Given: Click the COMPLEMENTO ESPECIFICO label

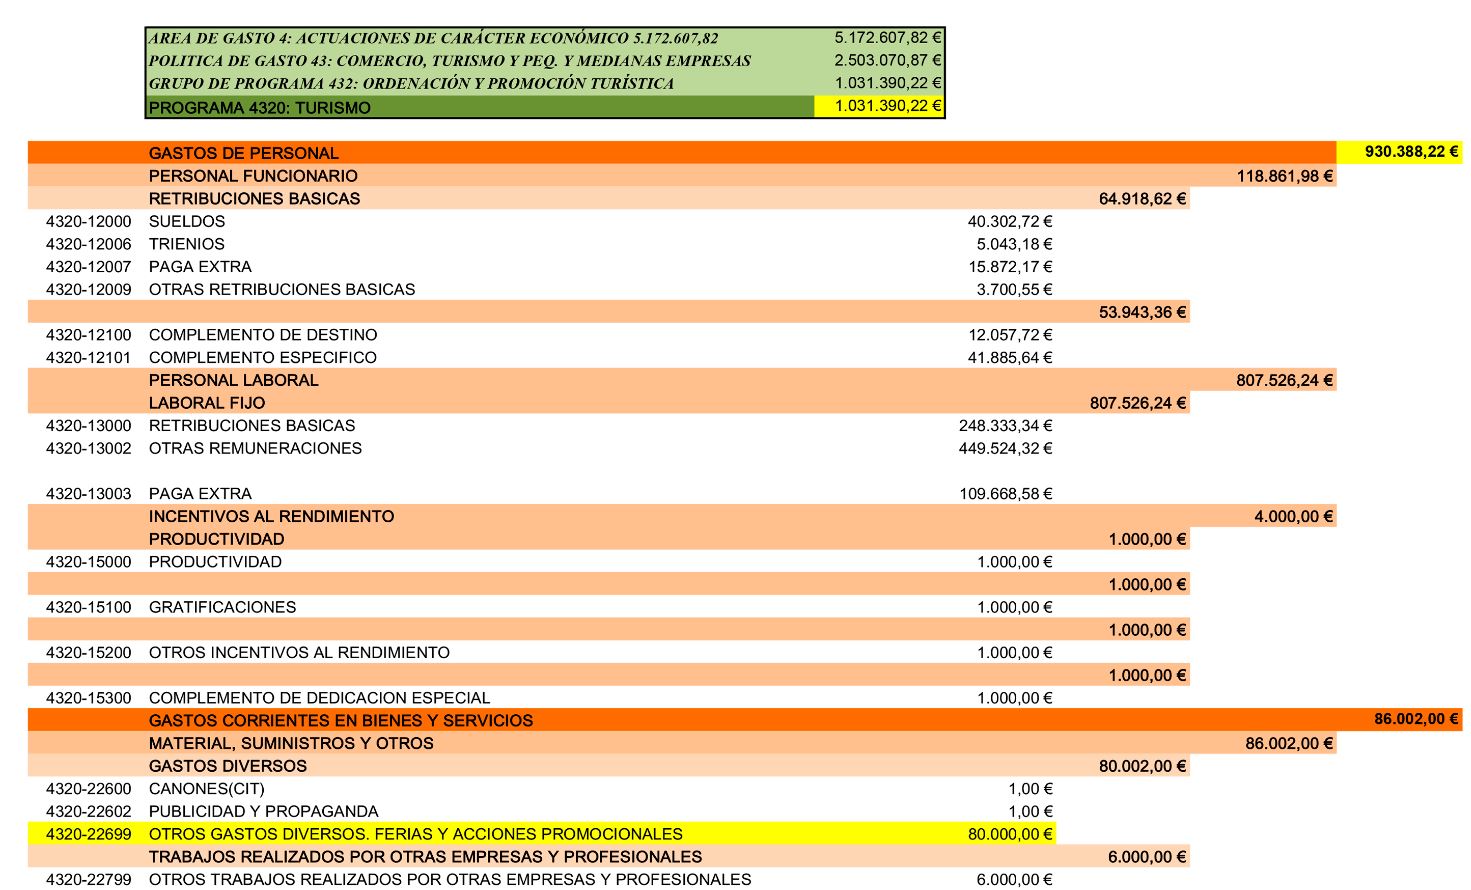Looking at the screenshot, I should point(262,358).
